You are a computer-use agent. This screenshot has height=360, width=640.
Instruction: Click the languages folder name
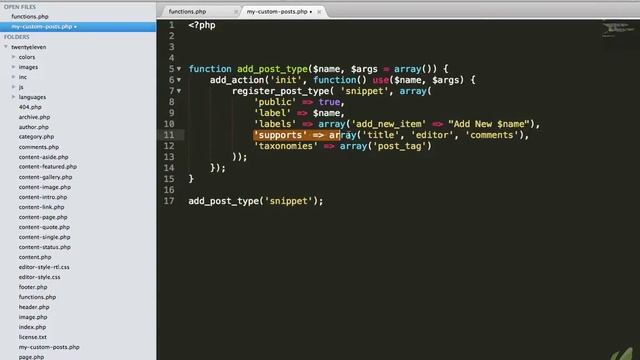[32, 97]
